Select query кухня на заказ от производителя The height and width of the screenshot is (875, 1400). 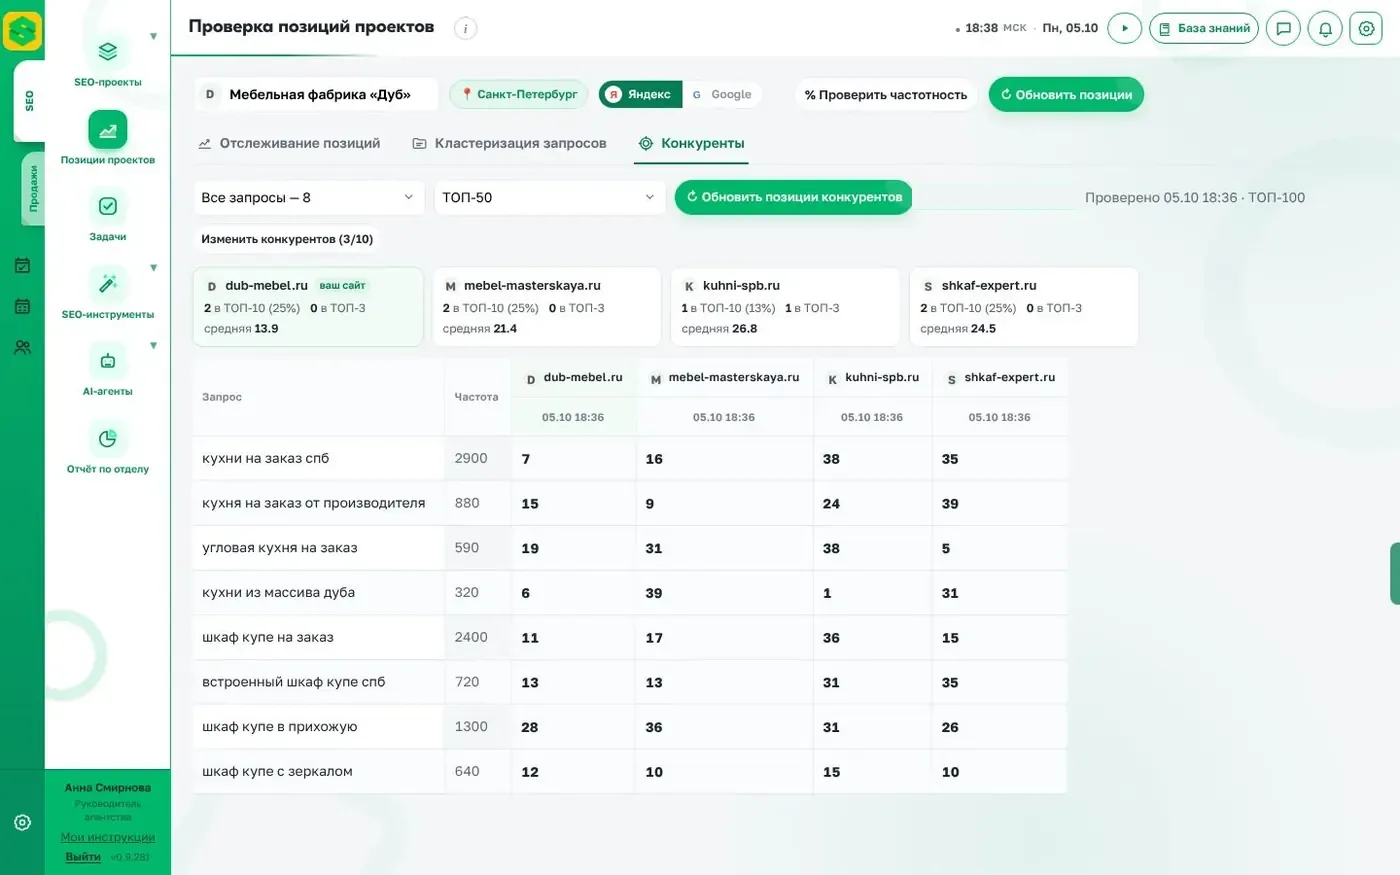point(313,503)
